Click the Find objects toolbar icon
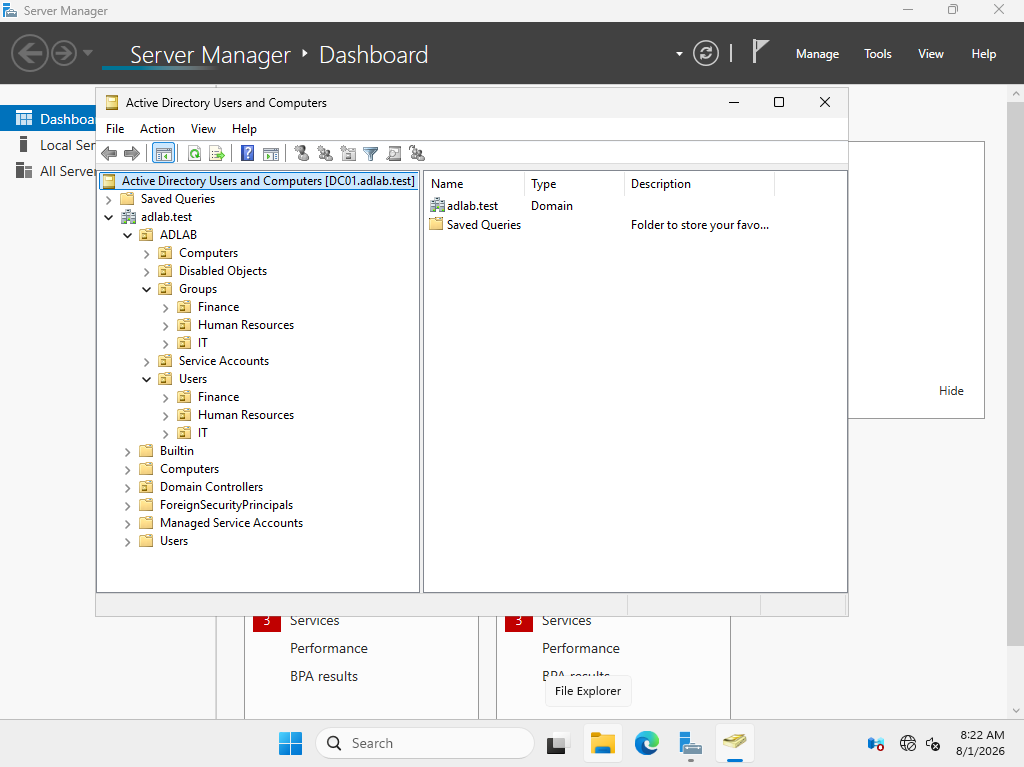The image size is (1024, 767). point(394,154)
